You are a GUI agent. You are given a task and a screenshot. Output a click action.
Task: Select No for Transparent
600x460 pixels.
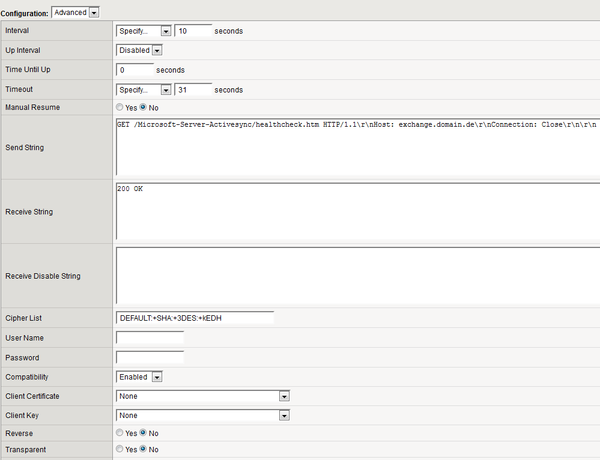click(x=143, y=449)
